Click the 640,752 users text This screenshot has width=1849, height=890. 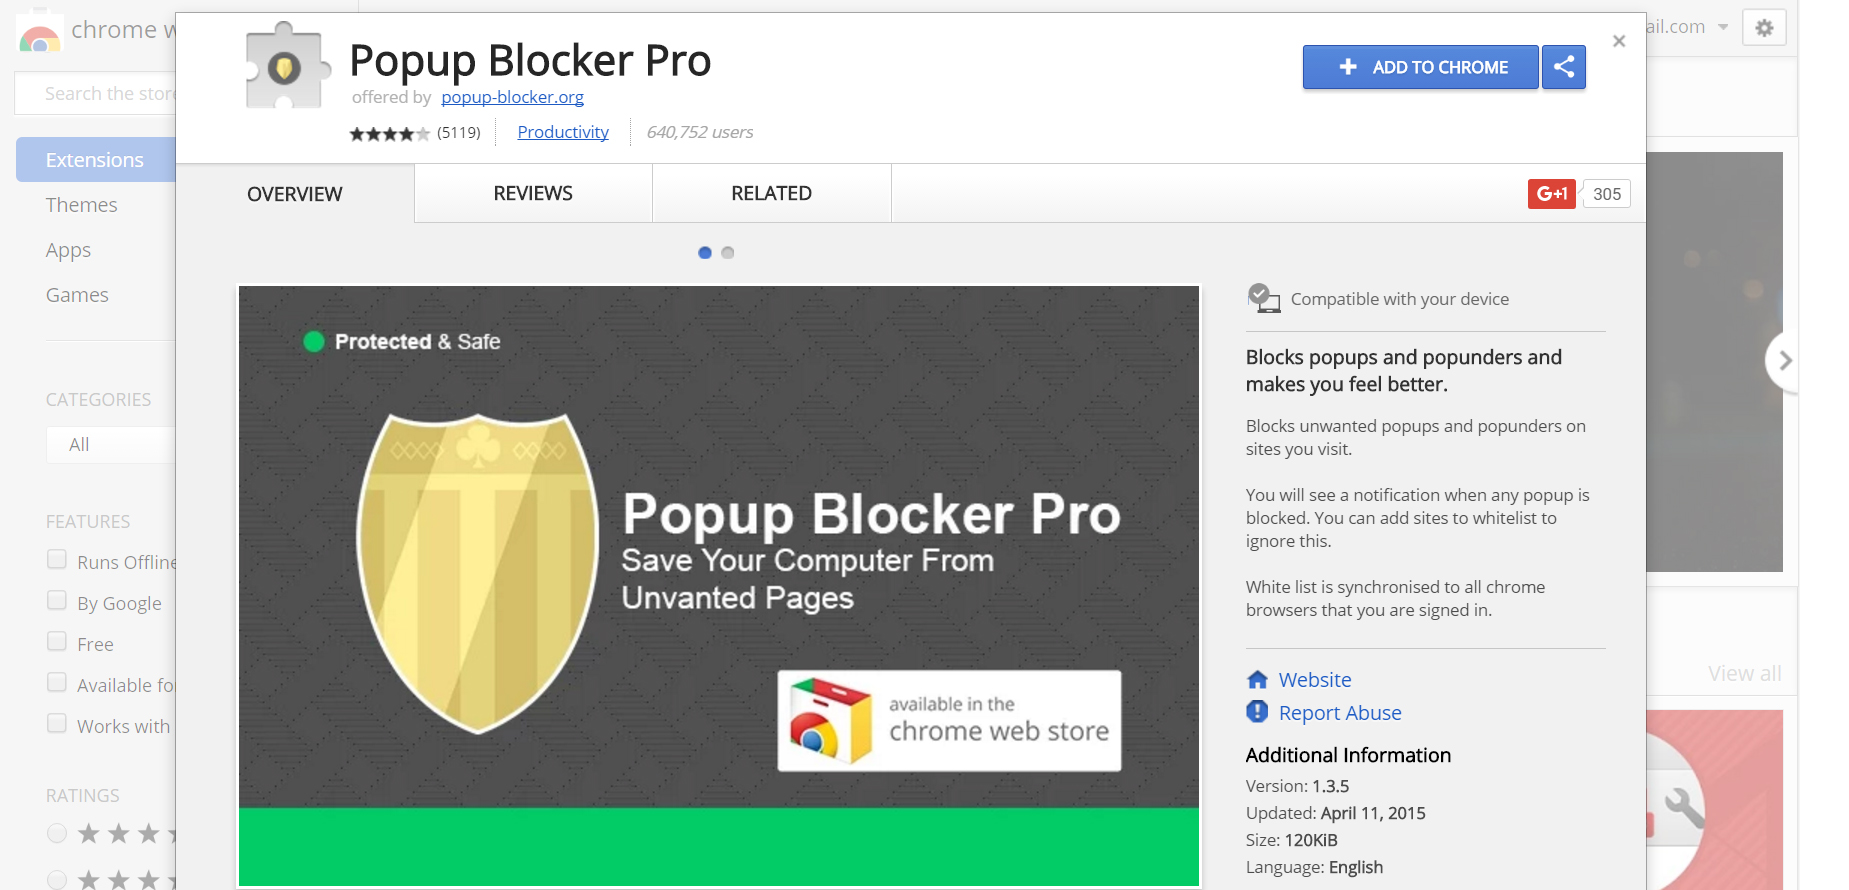[x=700, y=132]
